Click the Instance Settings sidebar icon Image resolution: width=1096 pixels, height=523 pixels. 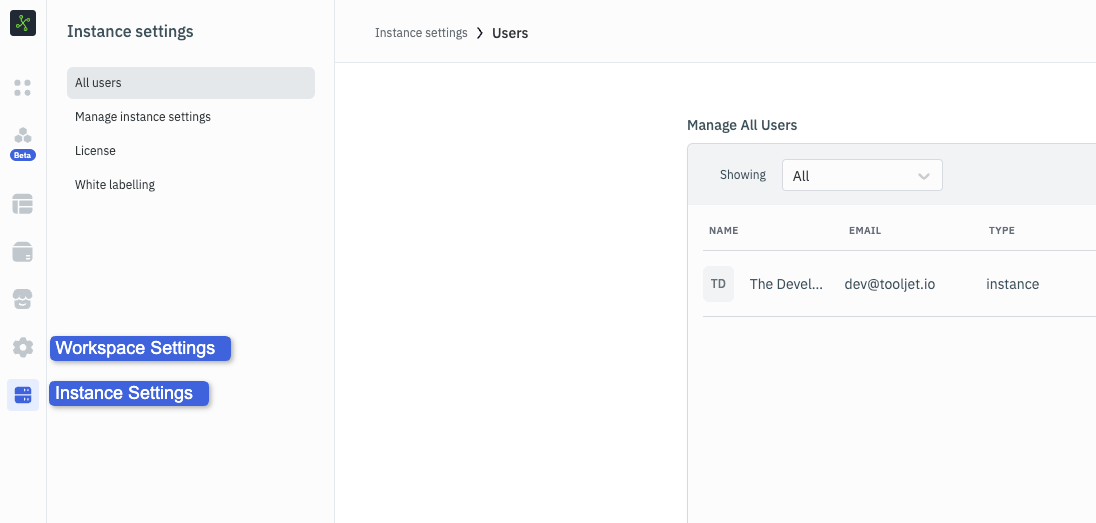tap(23, 395)
